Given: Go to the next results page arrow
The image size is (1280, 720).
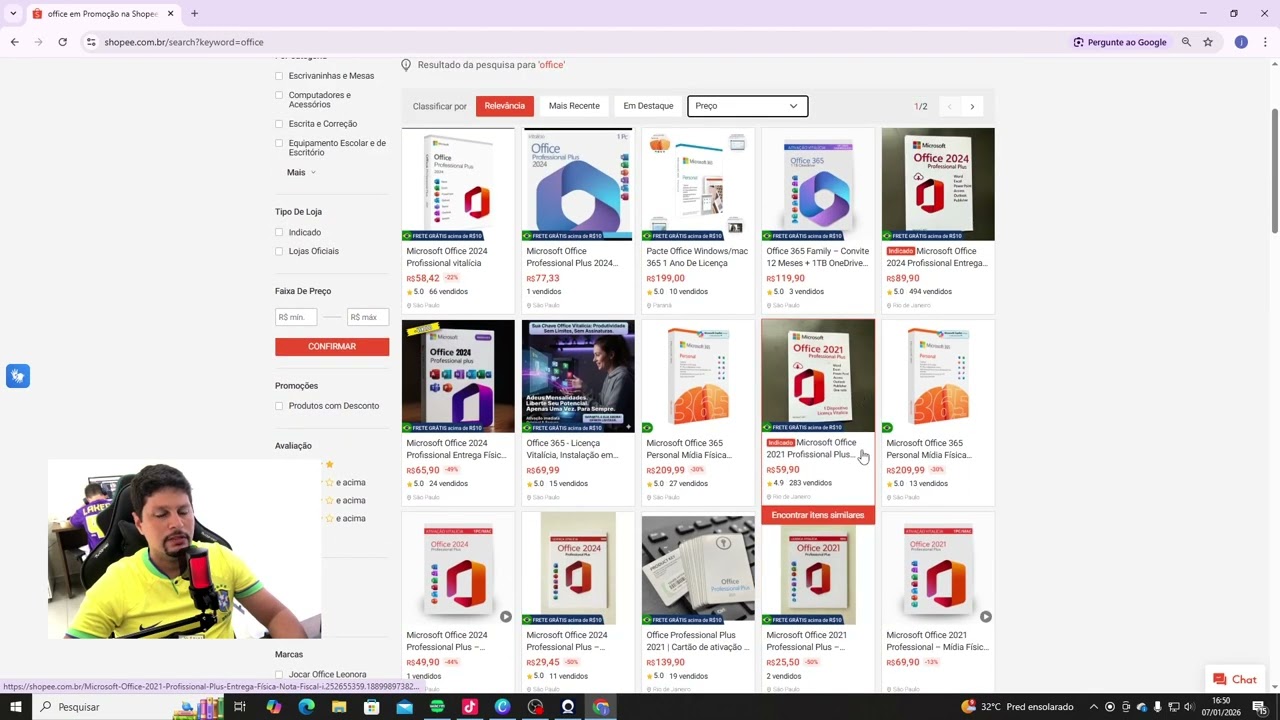Looking at the screenshot, I should pos(972,106).
